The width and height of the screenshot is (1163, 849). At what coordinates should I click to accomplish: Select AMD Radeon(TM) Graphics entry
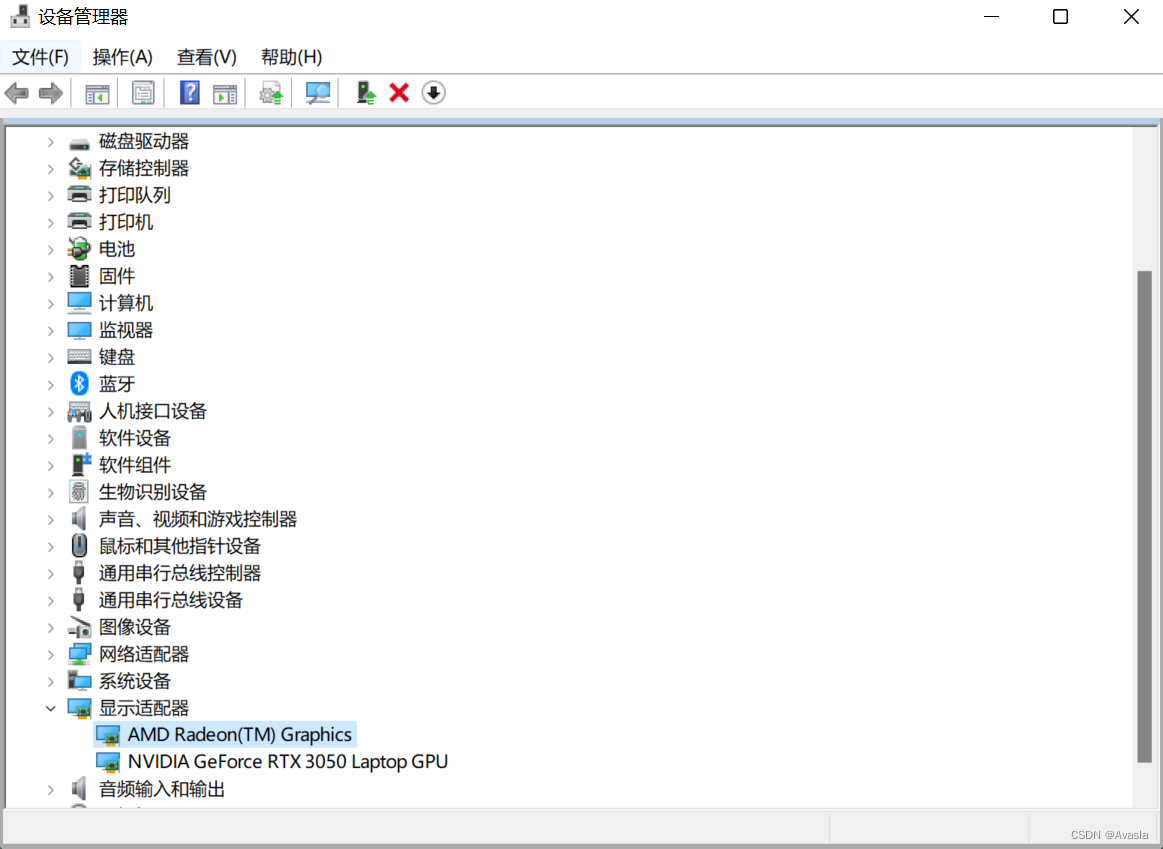tap(240, 735)
